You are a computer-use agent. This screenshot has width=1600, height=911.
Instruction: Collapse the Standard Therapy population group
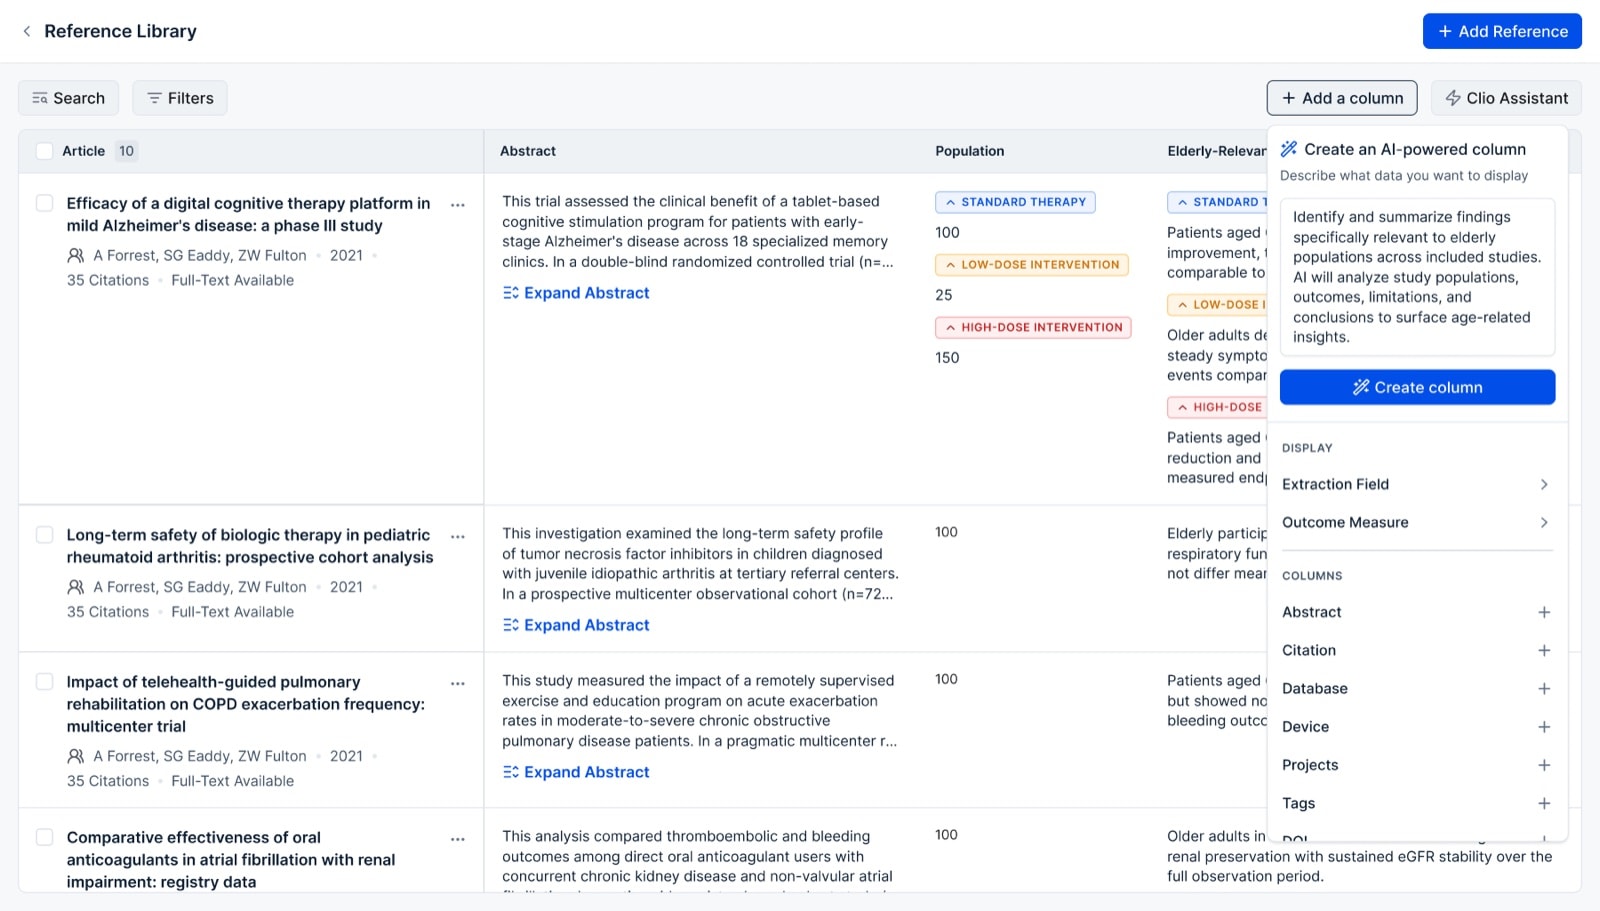point(1015,202)
